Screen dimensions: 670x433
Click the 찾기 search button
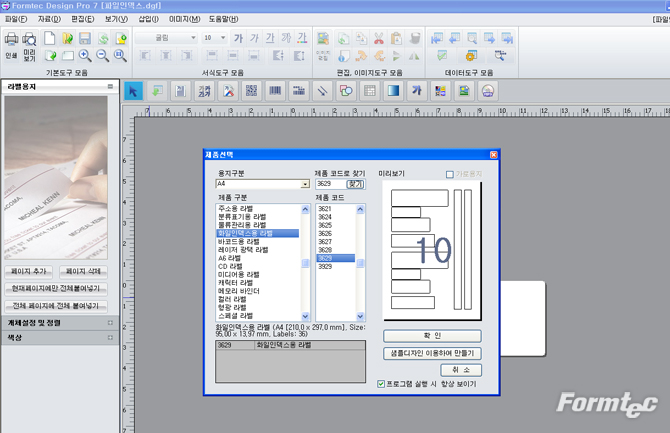[x=356, y=184]
